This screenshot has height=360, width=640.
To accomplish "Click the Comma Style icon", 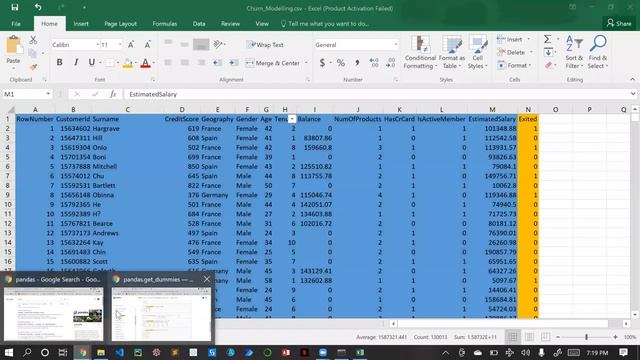I will 357,63.
